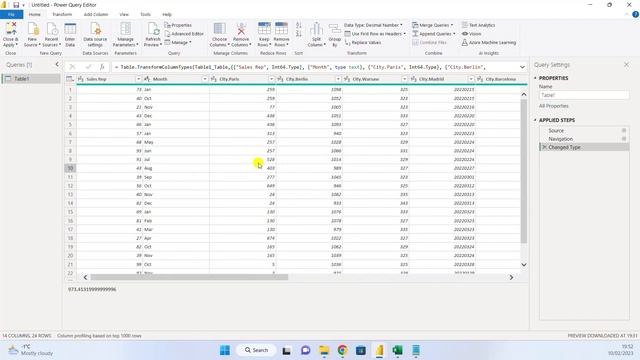Click the save icon in title bar
This screenshot has width=640, height=360.
(16, 5)
